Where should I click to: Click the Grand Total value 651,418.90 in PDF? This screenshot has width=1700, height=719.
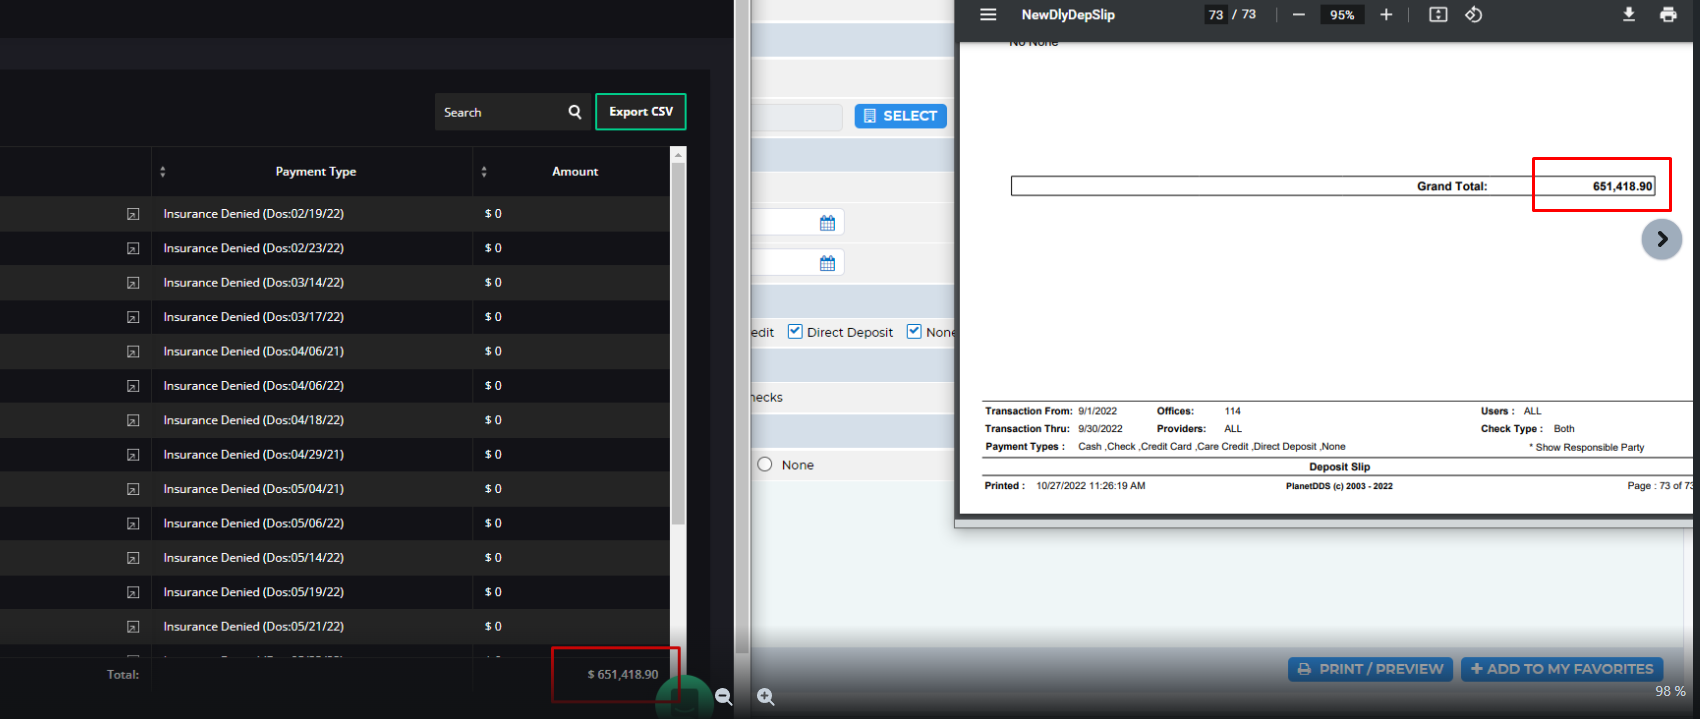1622,186
